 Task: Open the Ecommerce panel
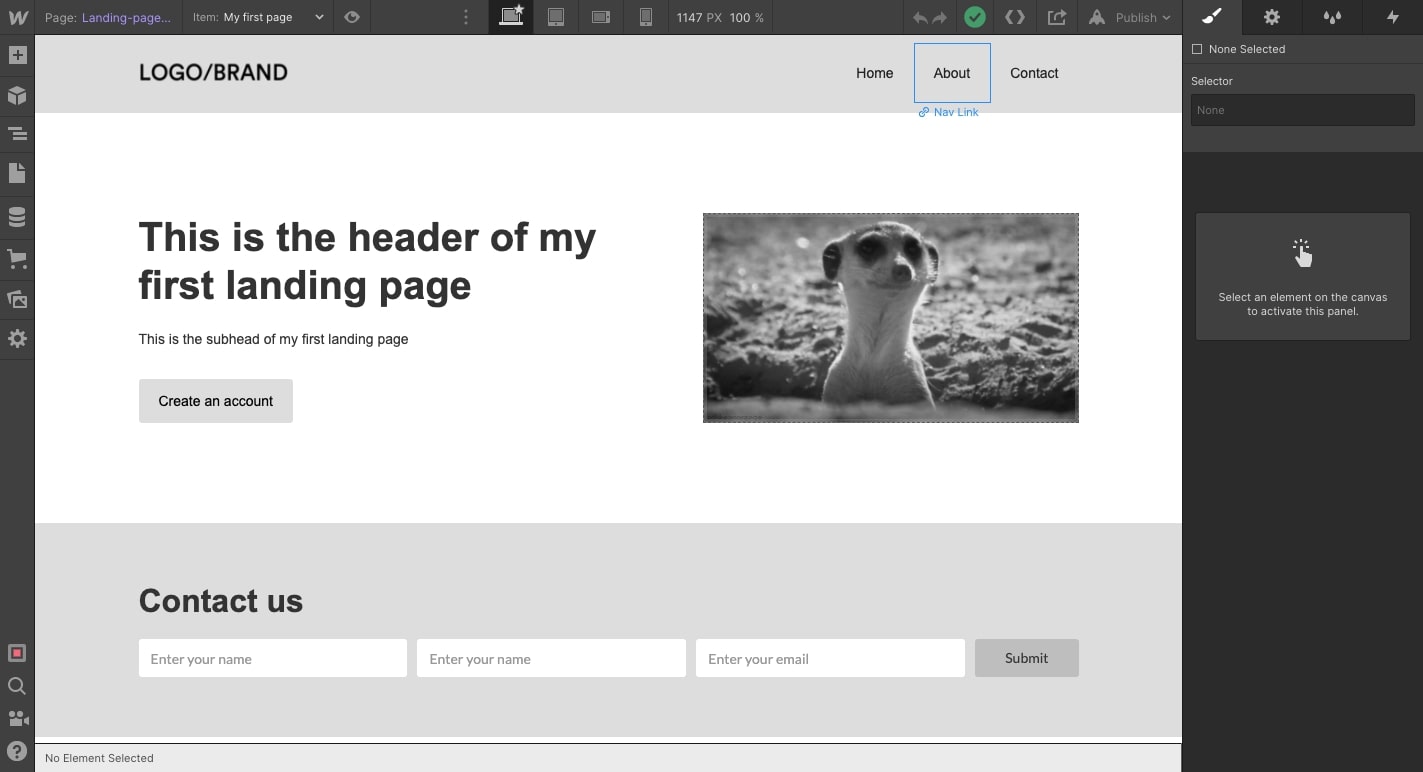[x=16, y=258]
